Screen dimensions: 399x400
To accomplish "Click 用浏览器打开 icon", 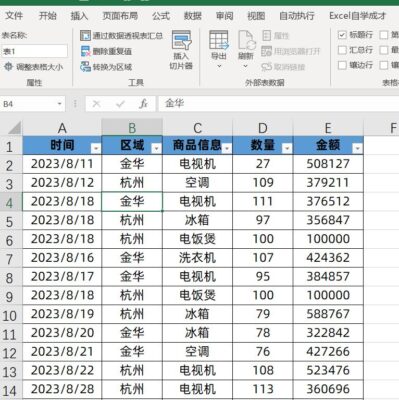I will click(x=266, y=51).
